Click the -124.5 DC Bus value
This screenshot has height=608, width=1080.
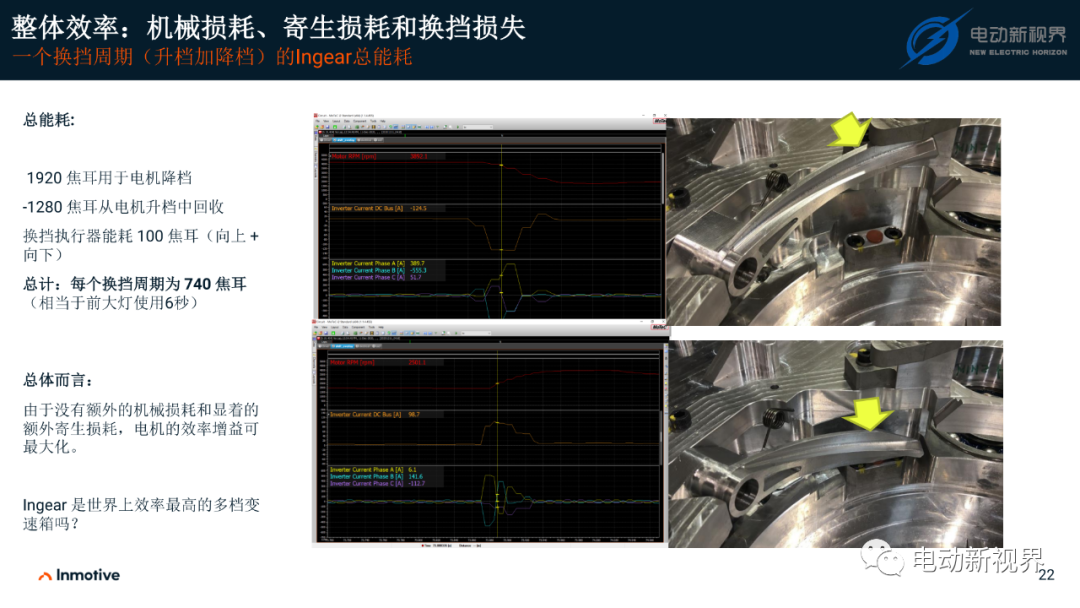click(x=418, y=208)
